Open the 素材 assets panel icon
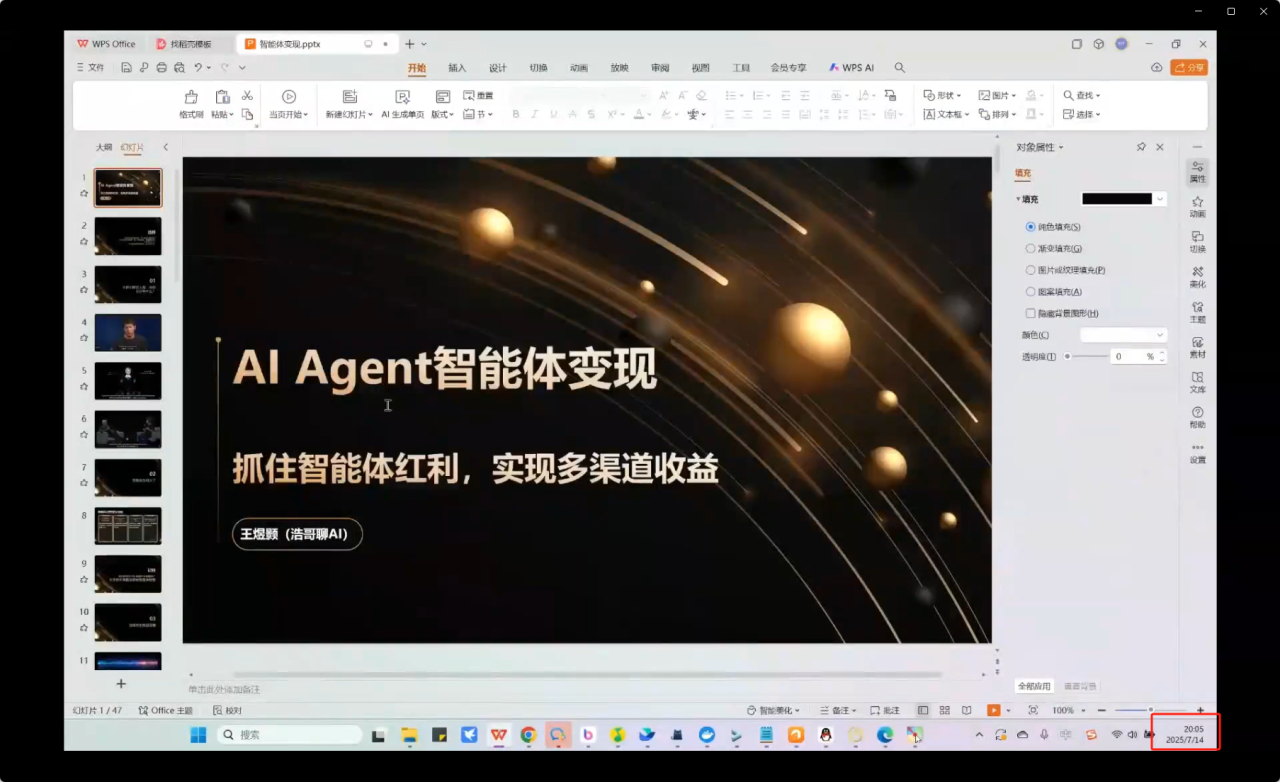Viewport: 1280px width, 782px height. pyautogui.click(x=1197, y=348)
